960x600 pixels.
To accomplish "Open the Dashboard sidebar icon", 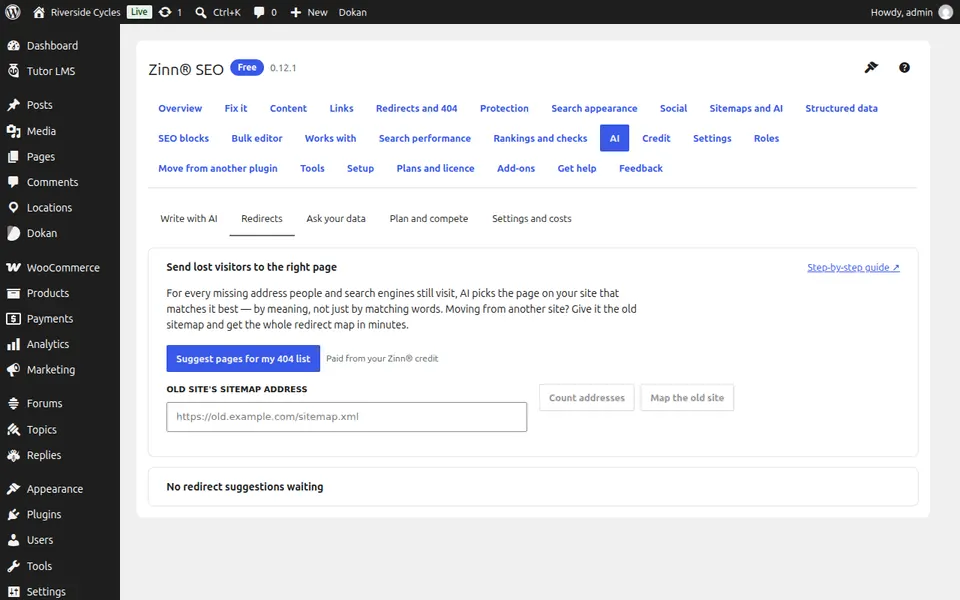I will click(13, 45).
